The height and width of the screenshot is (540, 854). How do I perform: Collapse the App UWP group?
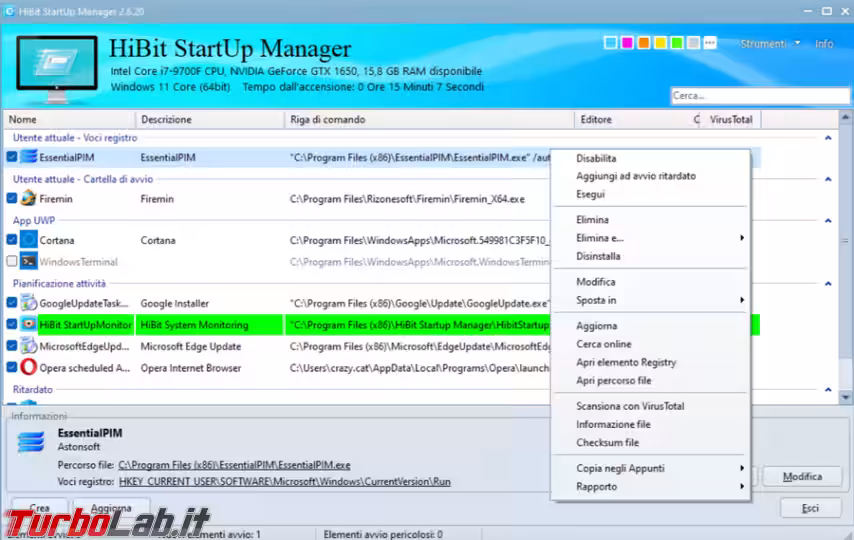[x=828, y=221]
